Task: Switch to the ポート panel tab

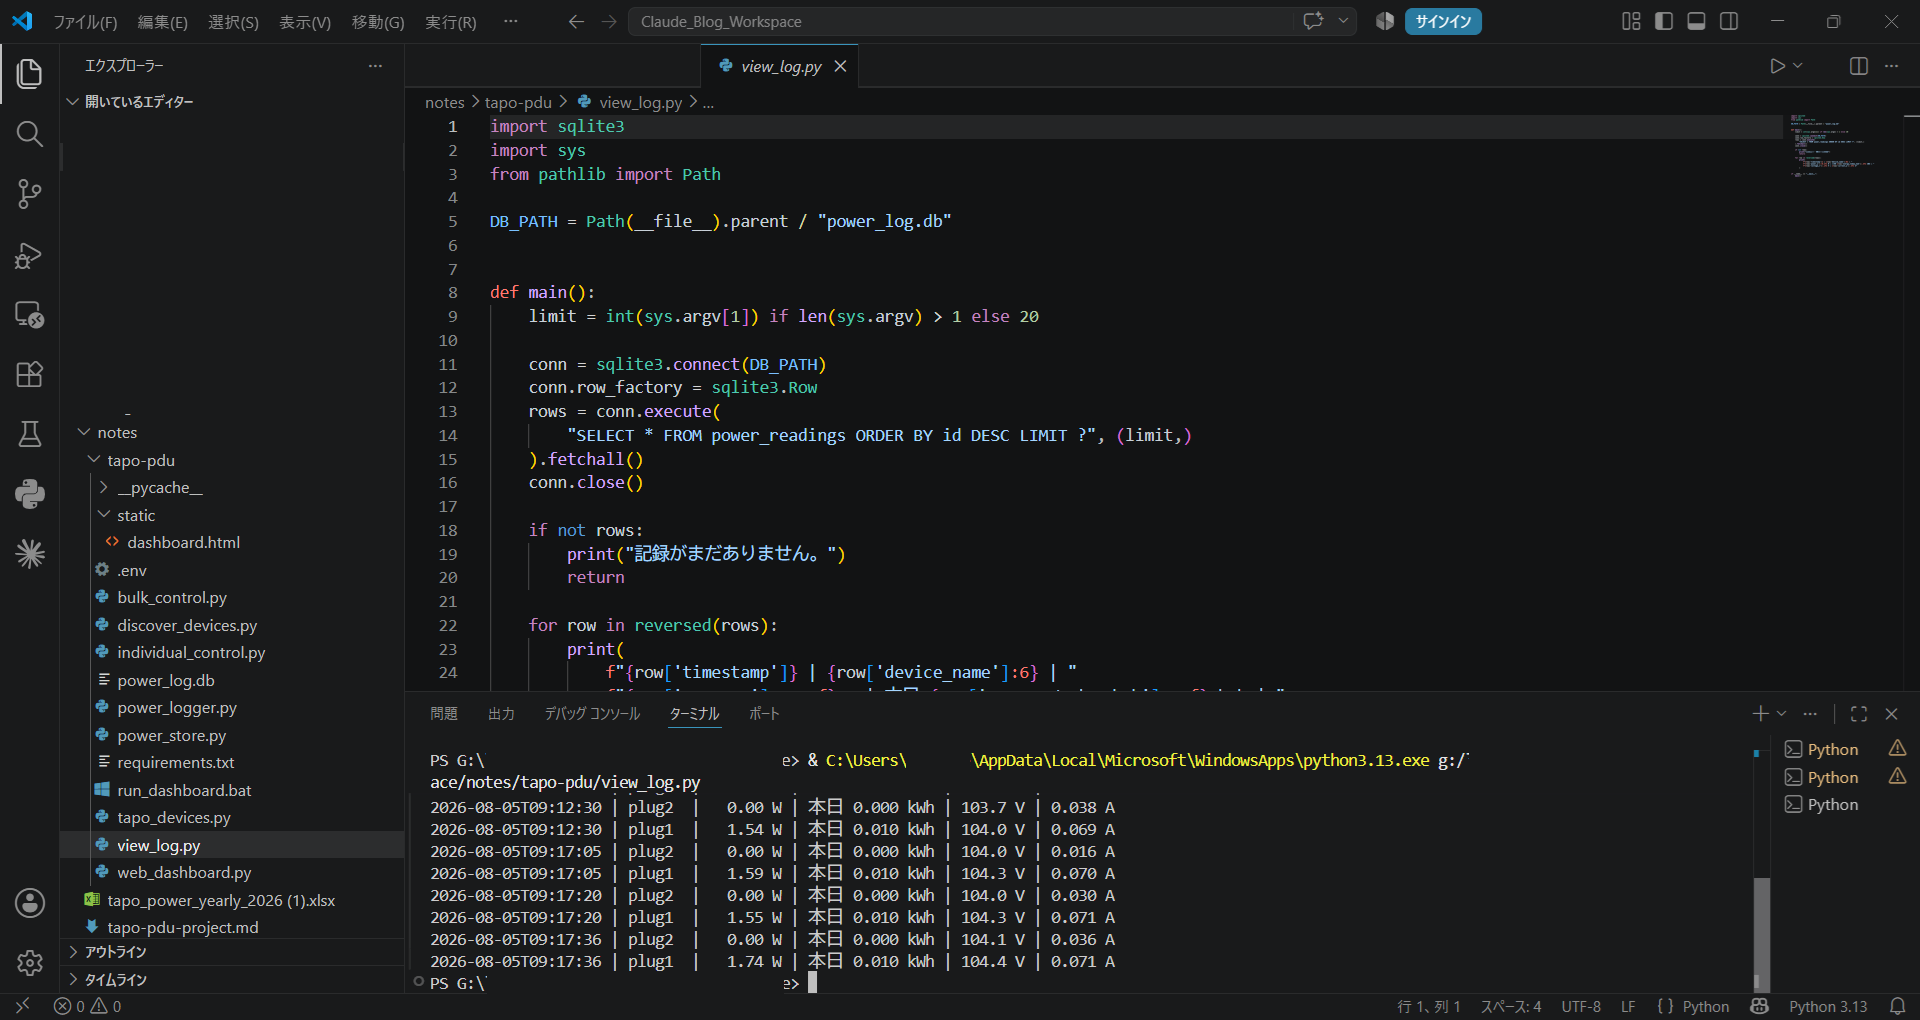Action: tap(764, 714)
